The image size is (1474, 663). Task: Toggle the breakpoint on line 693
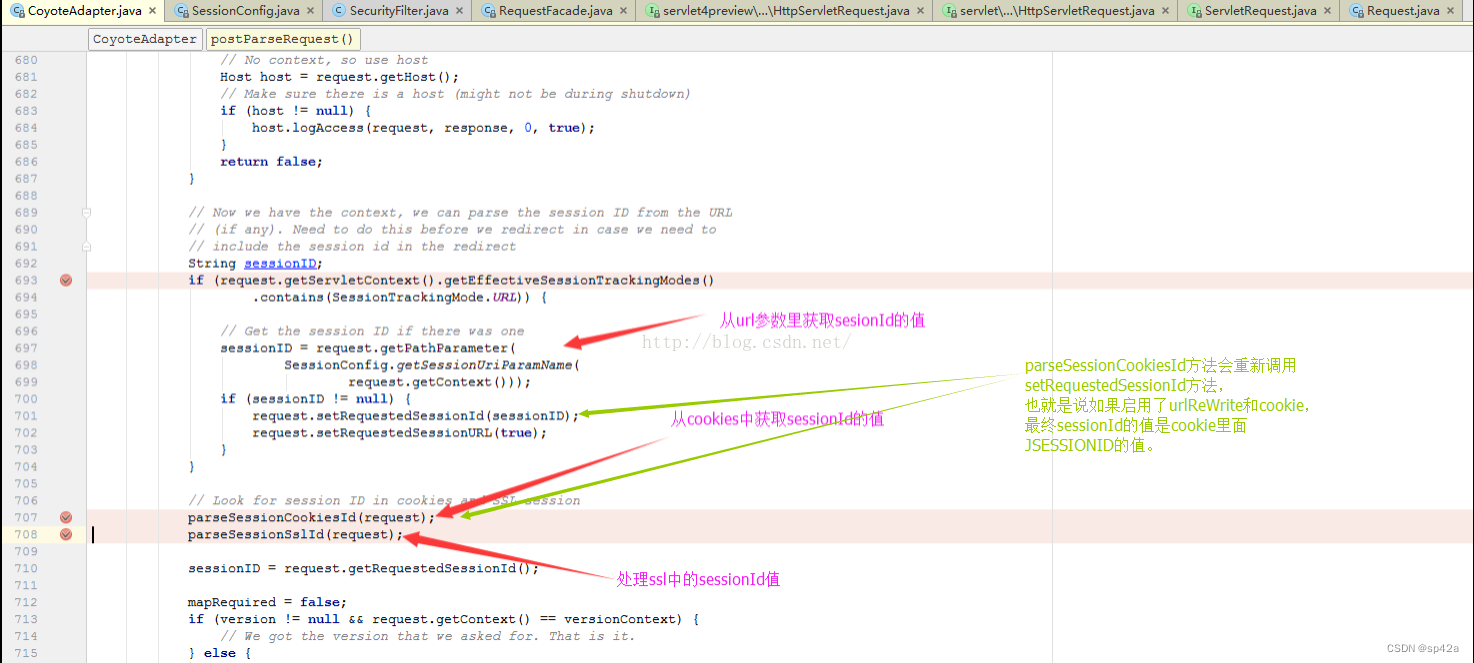tap(66, 280)
